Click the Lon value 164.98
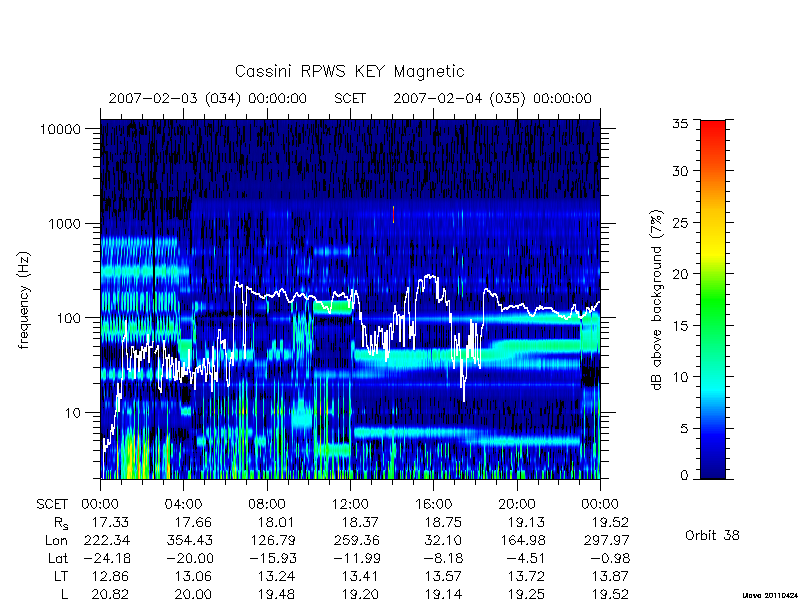This screenshot has width=800, height=600. 522,540
